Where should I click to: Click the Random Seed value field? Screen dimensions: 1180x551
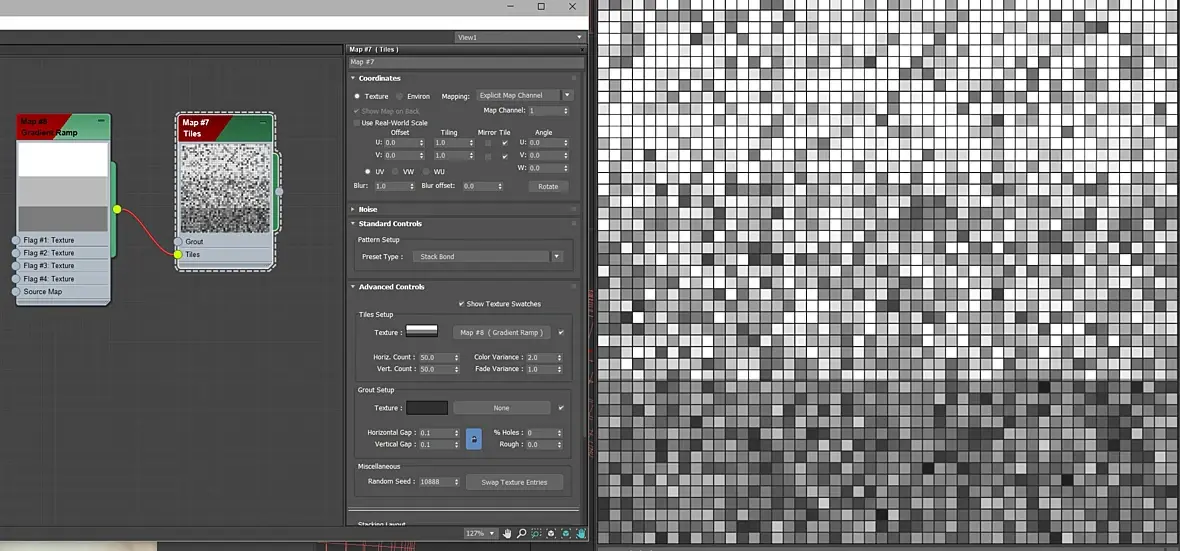435,482
